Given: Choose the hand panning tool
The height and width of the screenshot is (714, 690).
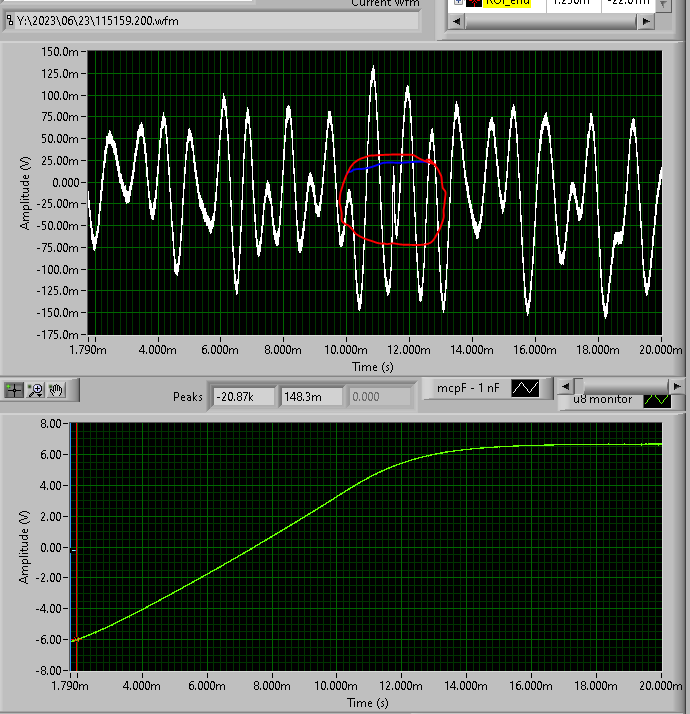Looking at the screenshot, I should 56,390.
